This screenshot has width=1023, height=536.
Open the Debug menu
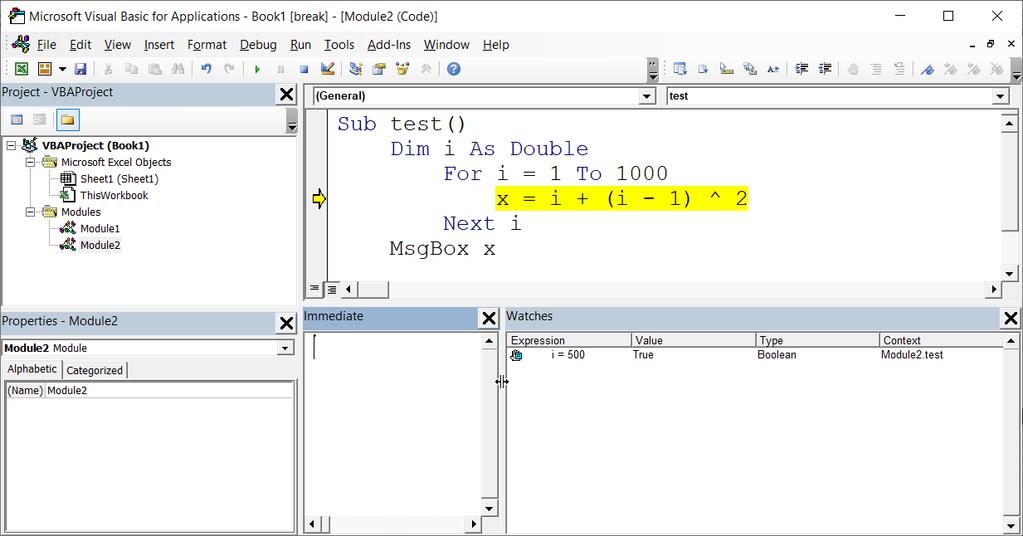(258, 45)
